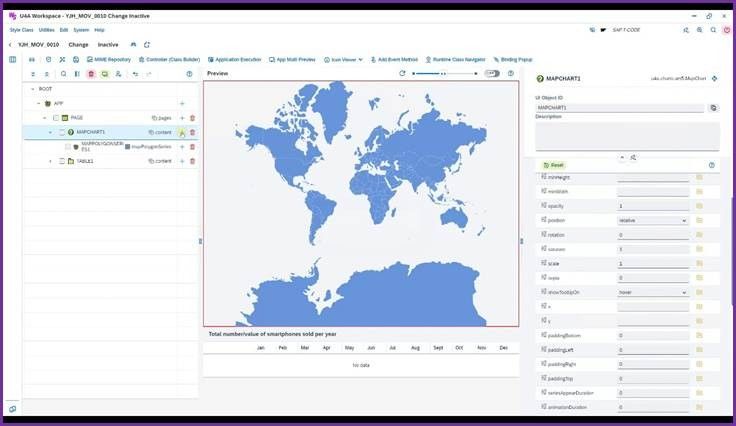Click Add Event Method
736x426 pixels.
point(394,60)
